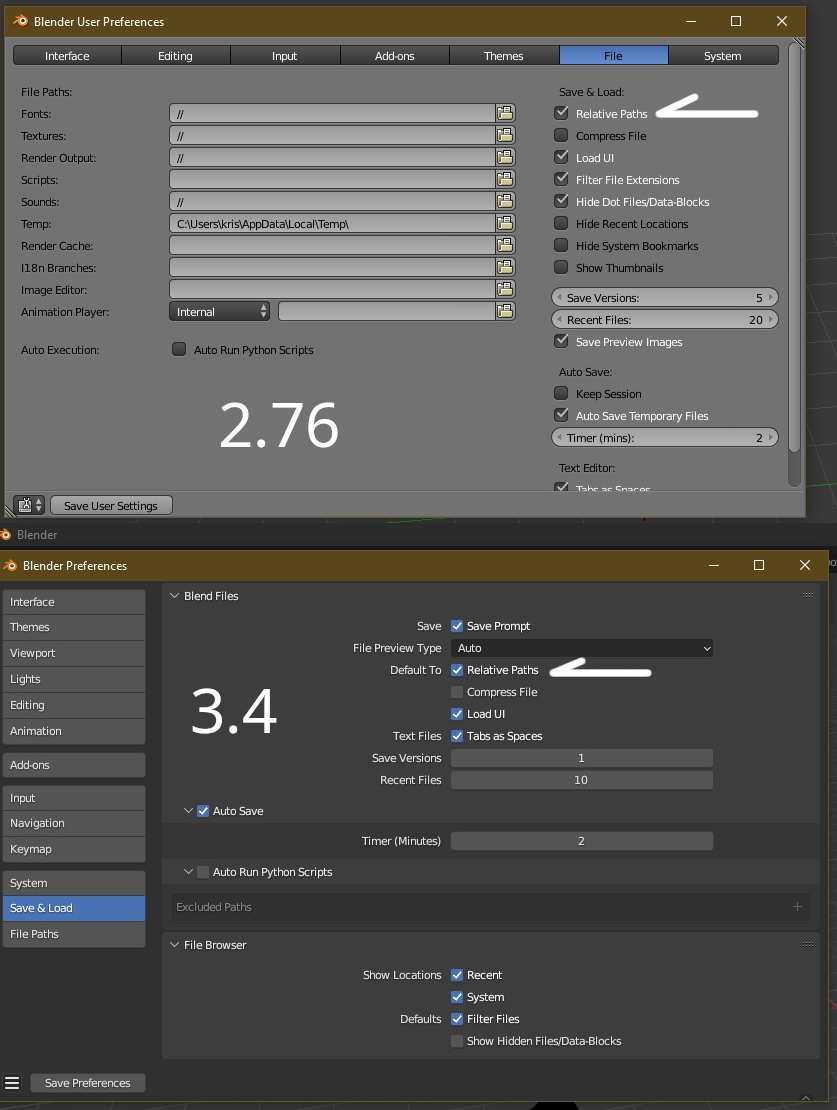This screenshot has height=1110, width=837.
Task: Switch to Interface tab in User Preferences
Action: coord(67,55)
